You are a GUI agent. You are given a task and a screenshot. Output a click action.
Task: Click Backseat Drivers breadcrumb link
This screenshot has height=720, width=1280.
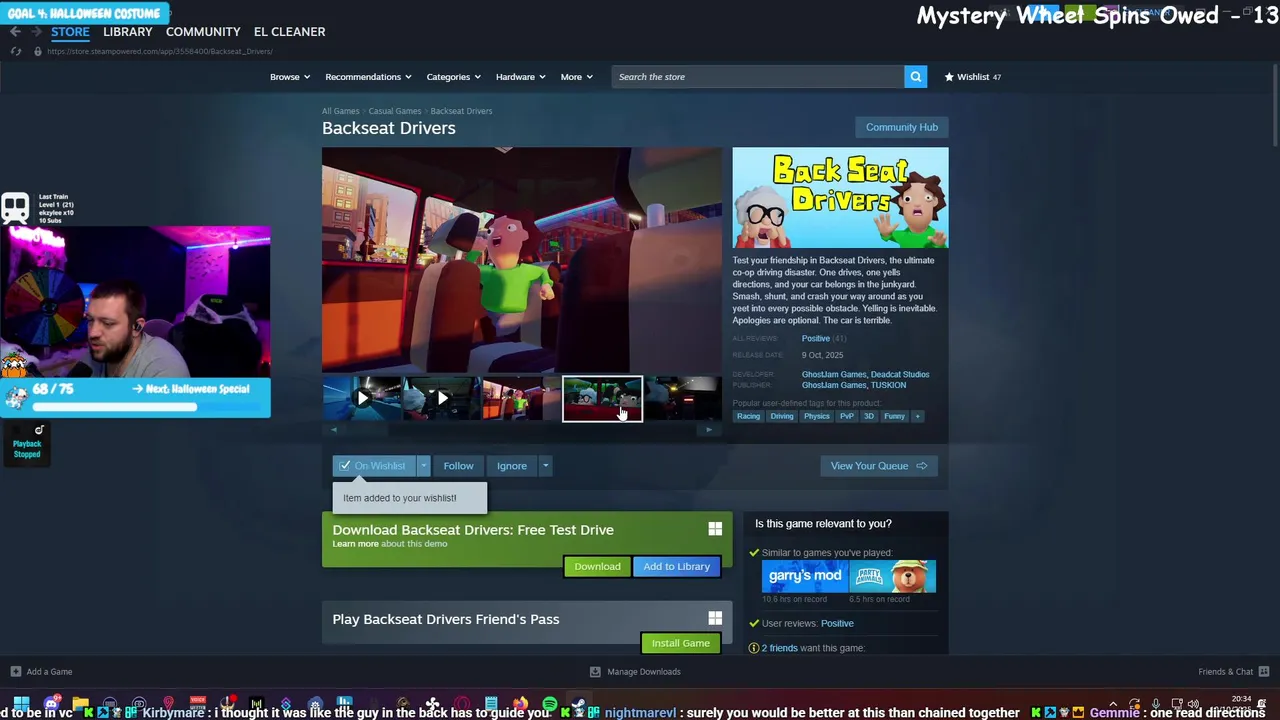click(462, 111)
